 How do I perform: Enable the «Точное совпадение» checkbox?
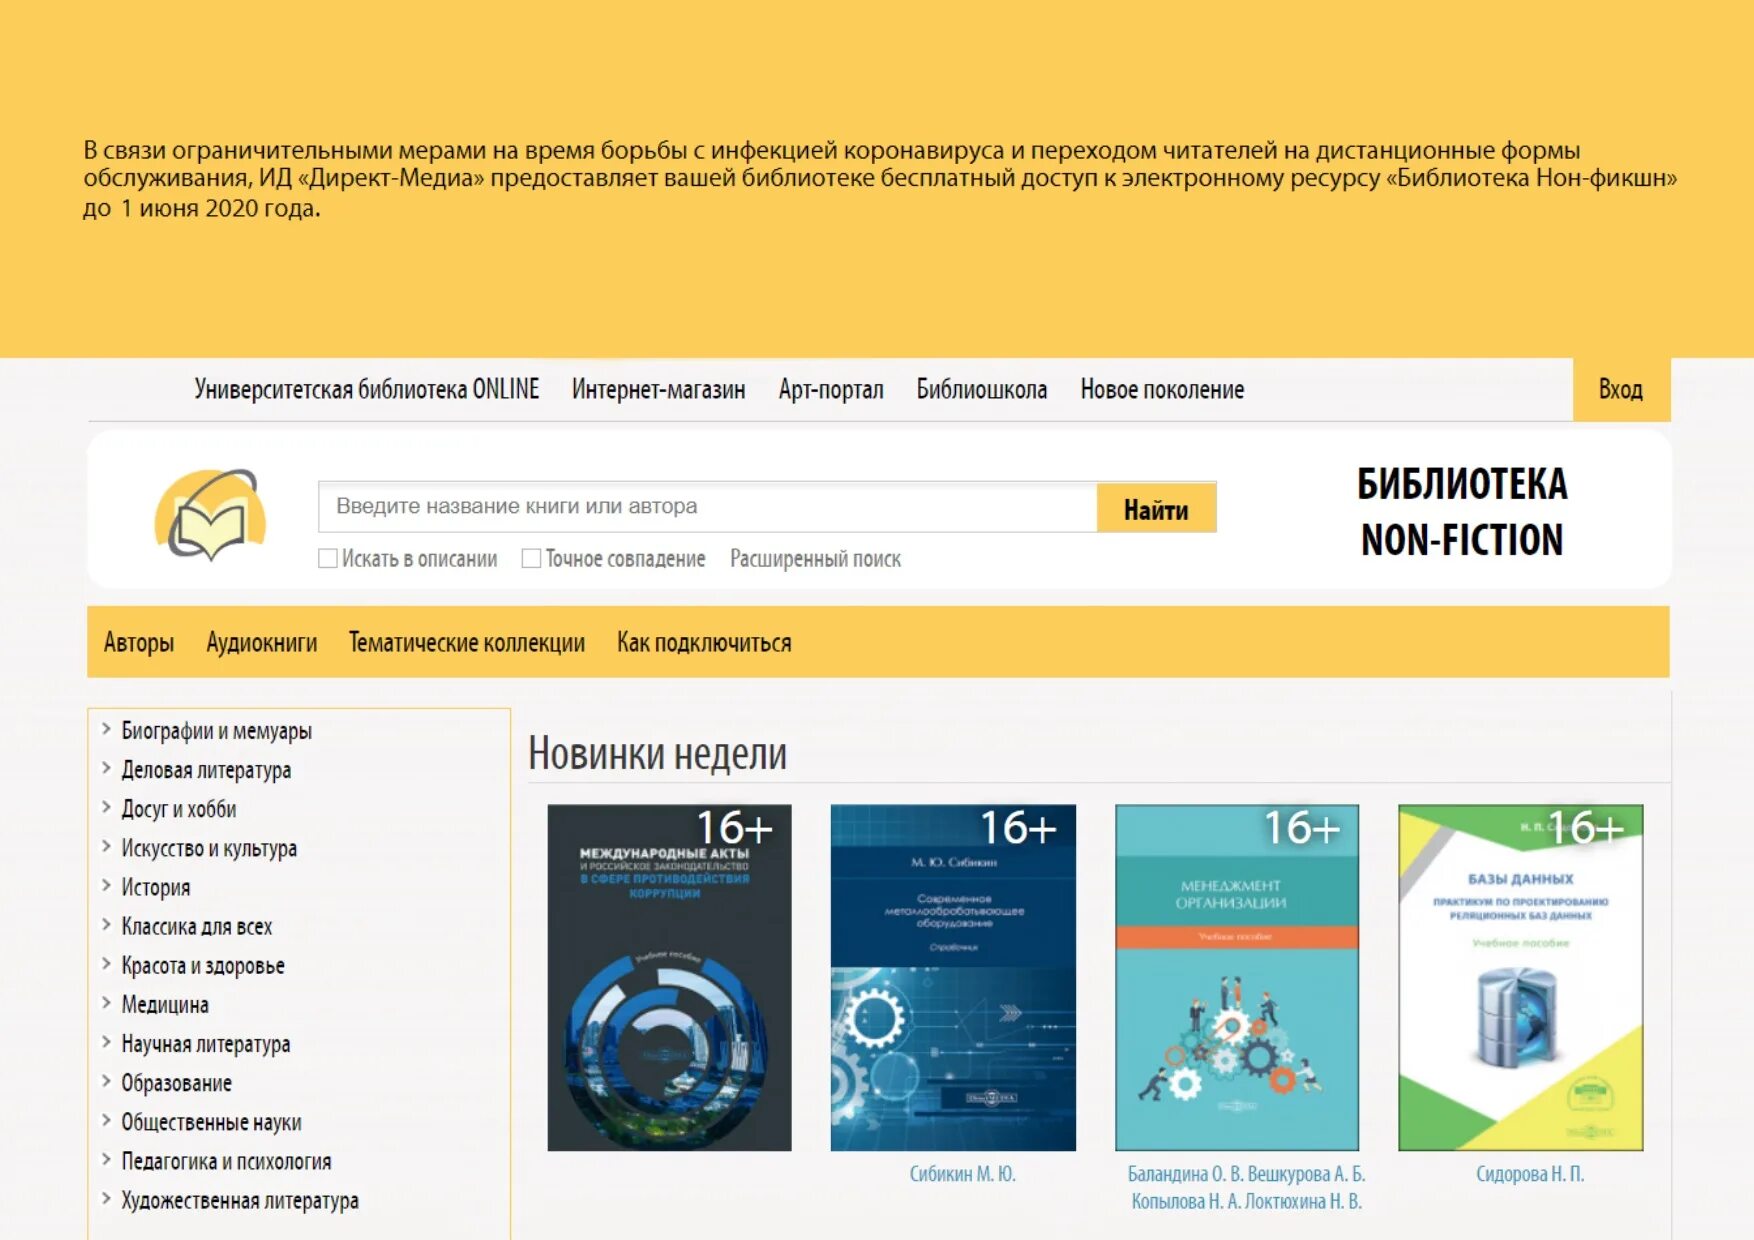[531, 558]
